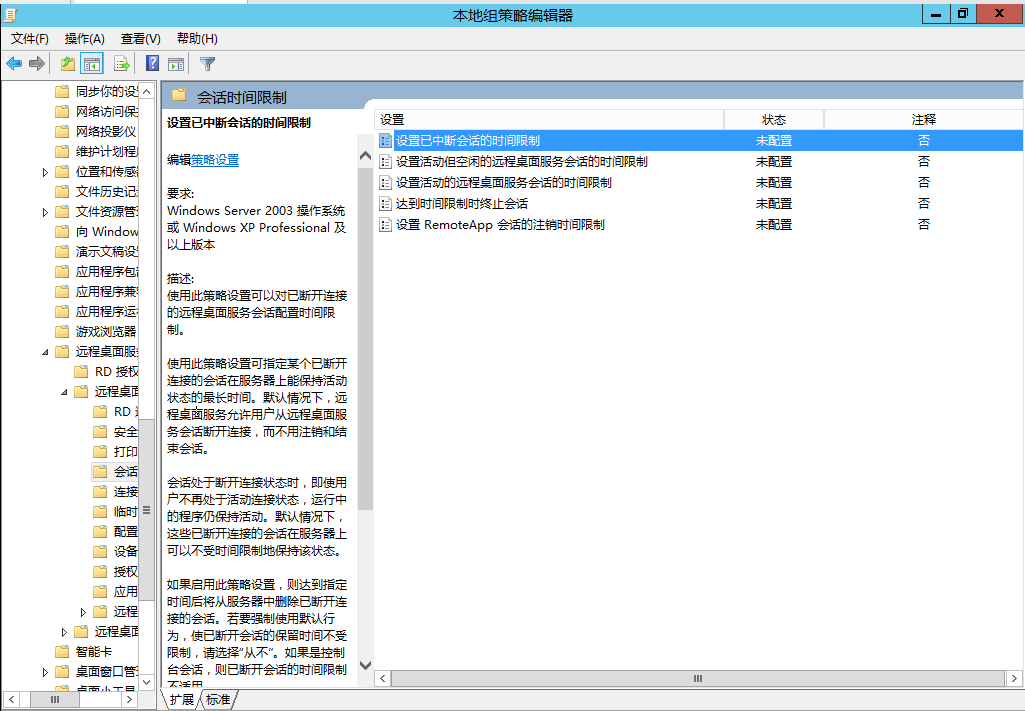Viewport: 1025px width, 711px height.
Task: Click the Export List toolbar icon
Action: [120, 63]
